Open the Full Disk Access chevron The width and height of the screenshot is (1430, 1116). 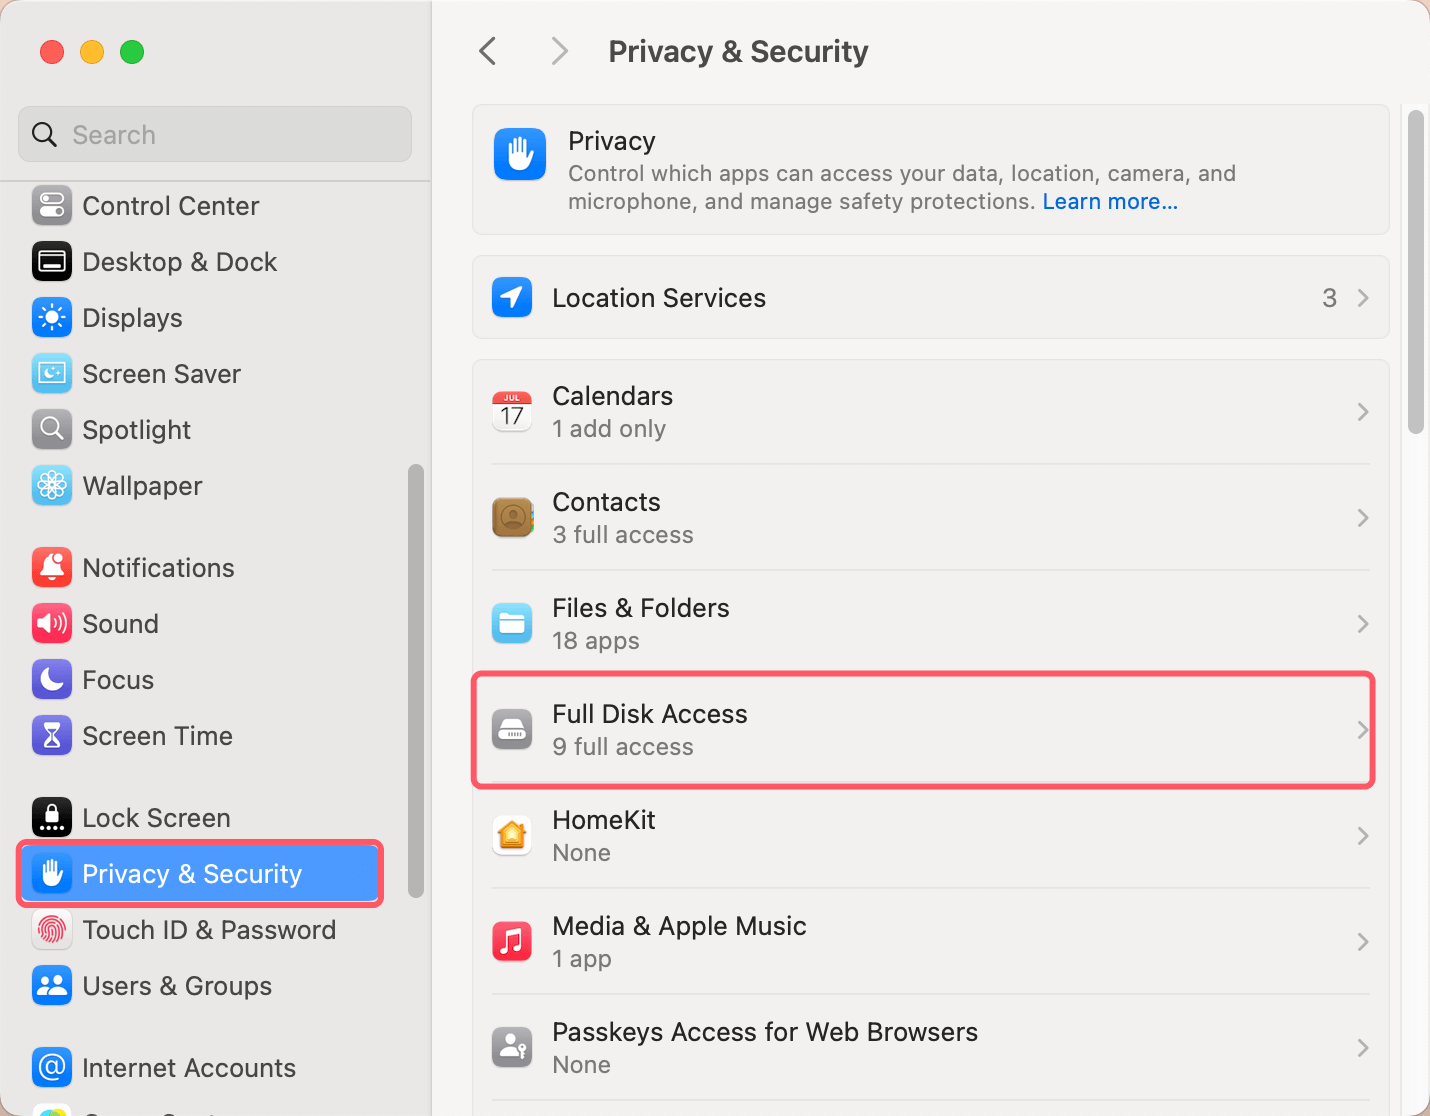tap(1363, 729)
